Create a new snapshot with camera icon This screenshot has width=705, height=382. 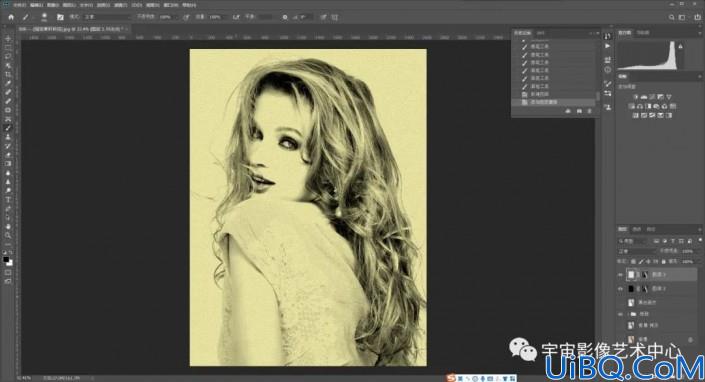click(579, 111)
